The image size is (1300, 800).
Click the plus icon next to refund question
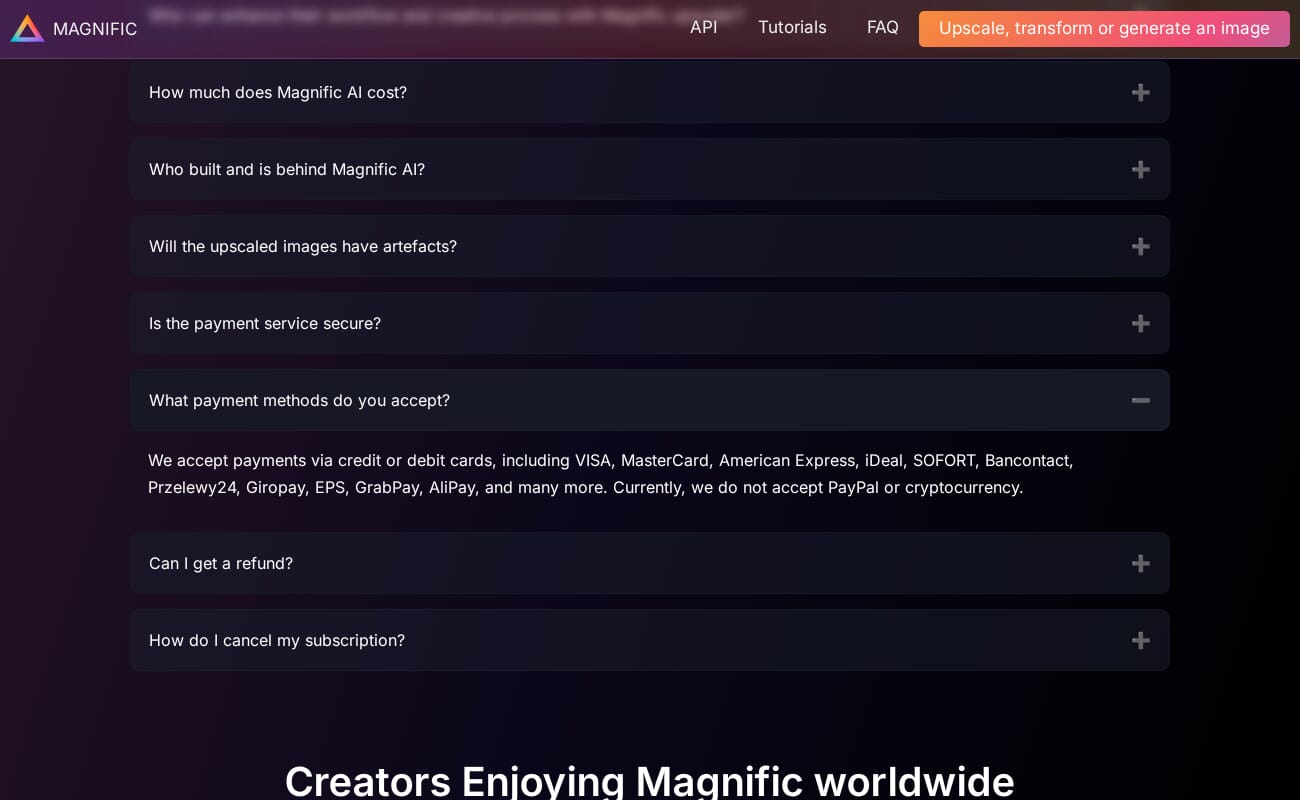pyautogui.click(x=1140, y=563)
